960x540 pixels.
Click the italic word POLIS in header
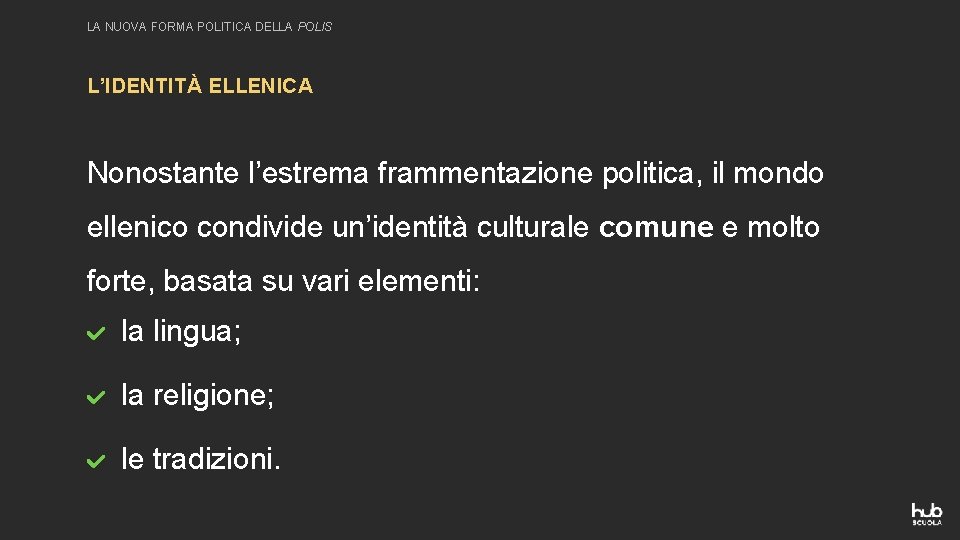315,27
